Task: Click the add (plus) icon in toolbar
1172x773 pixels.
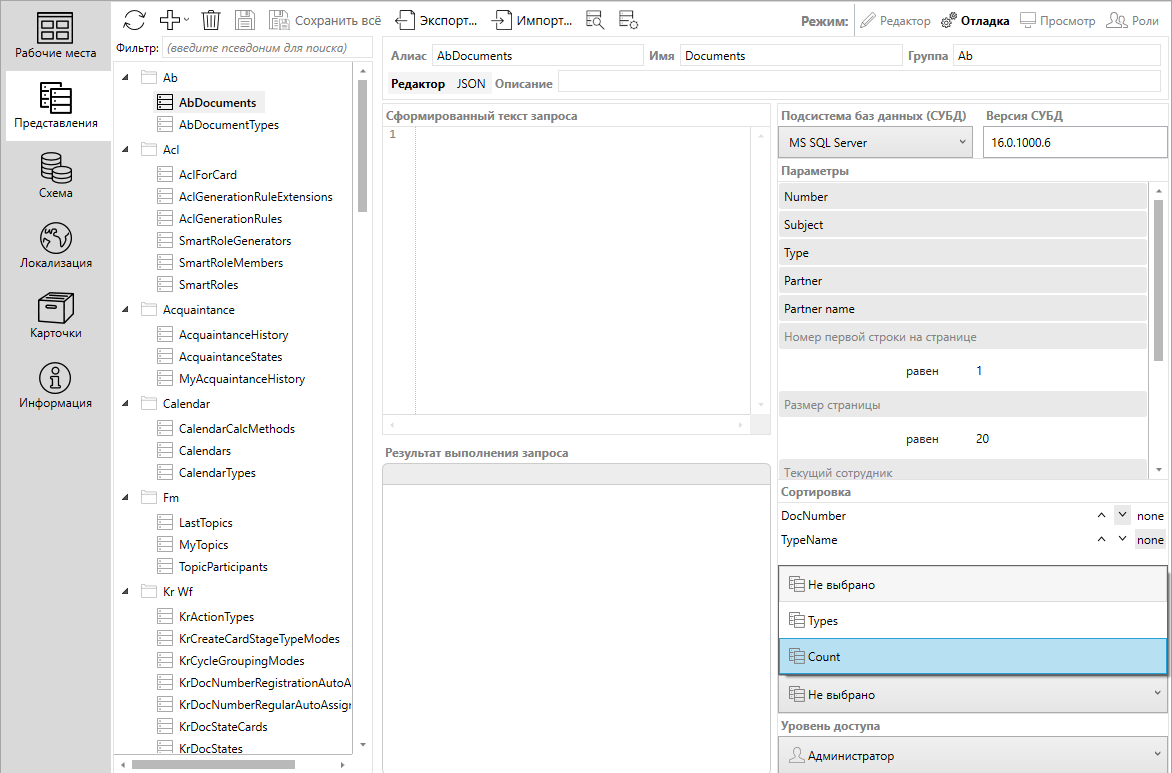Action: pyautogui.click(x=170, y=20)
